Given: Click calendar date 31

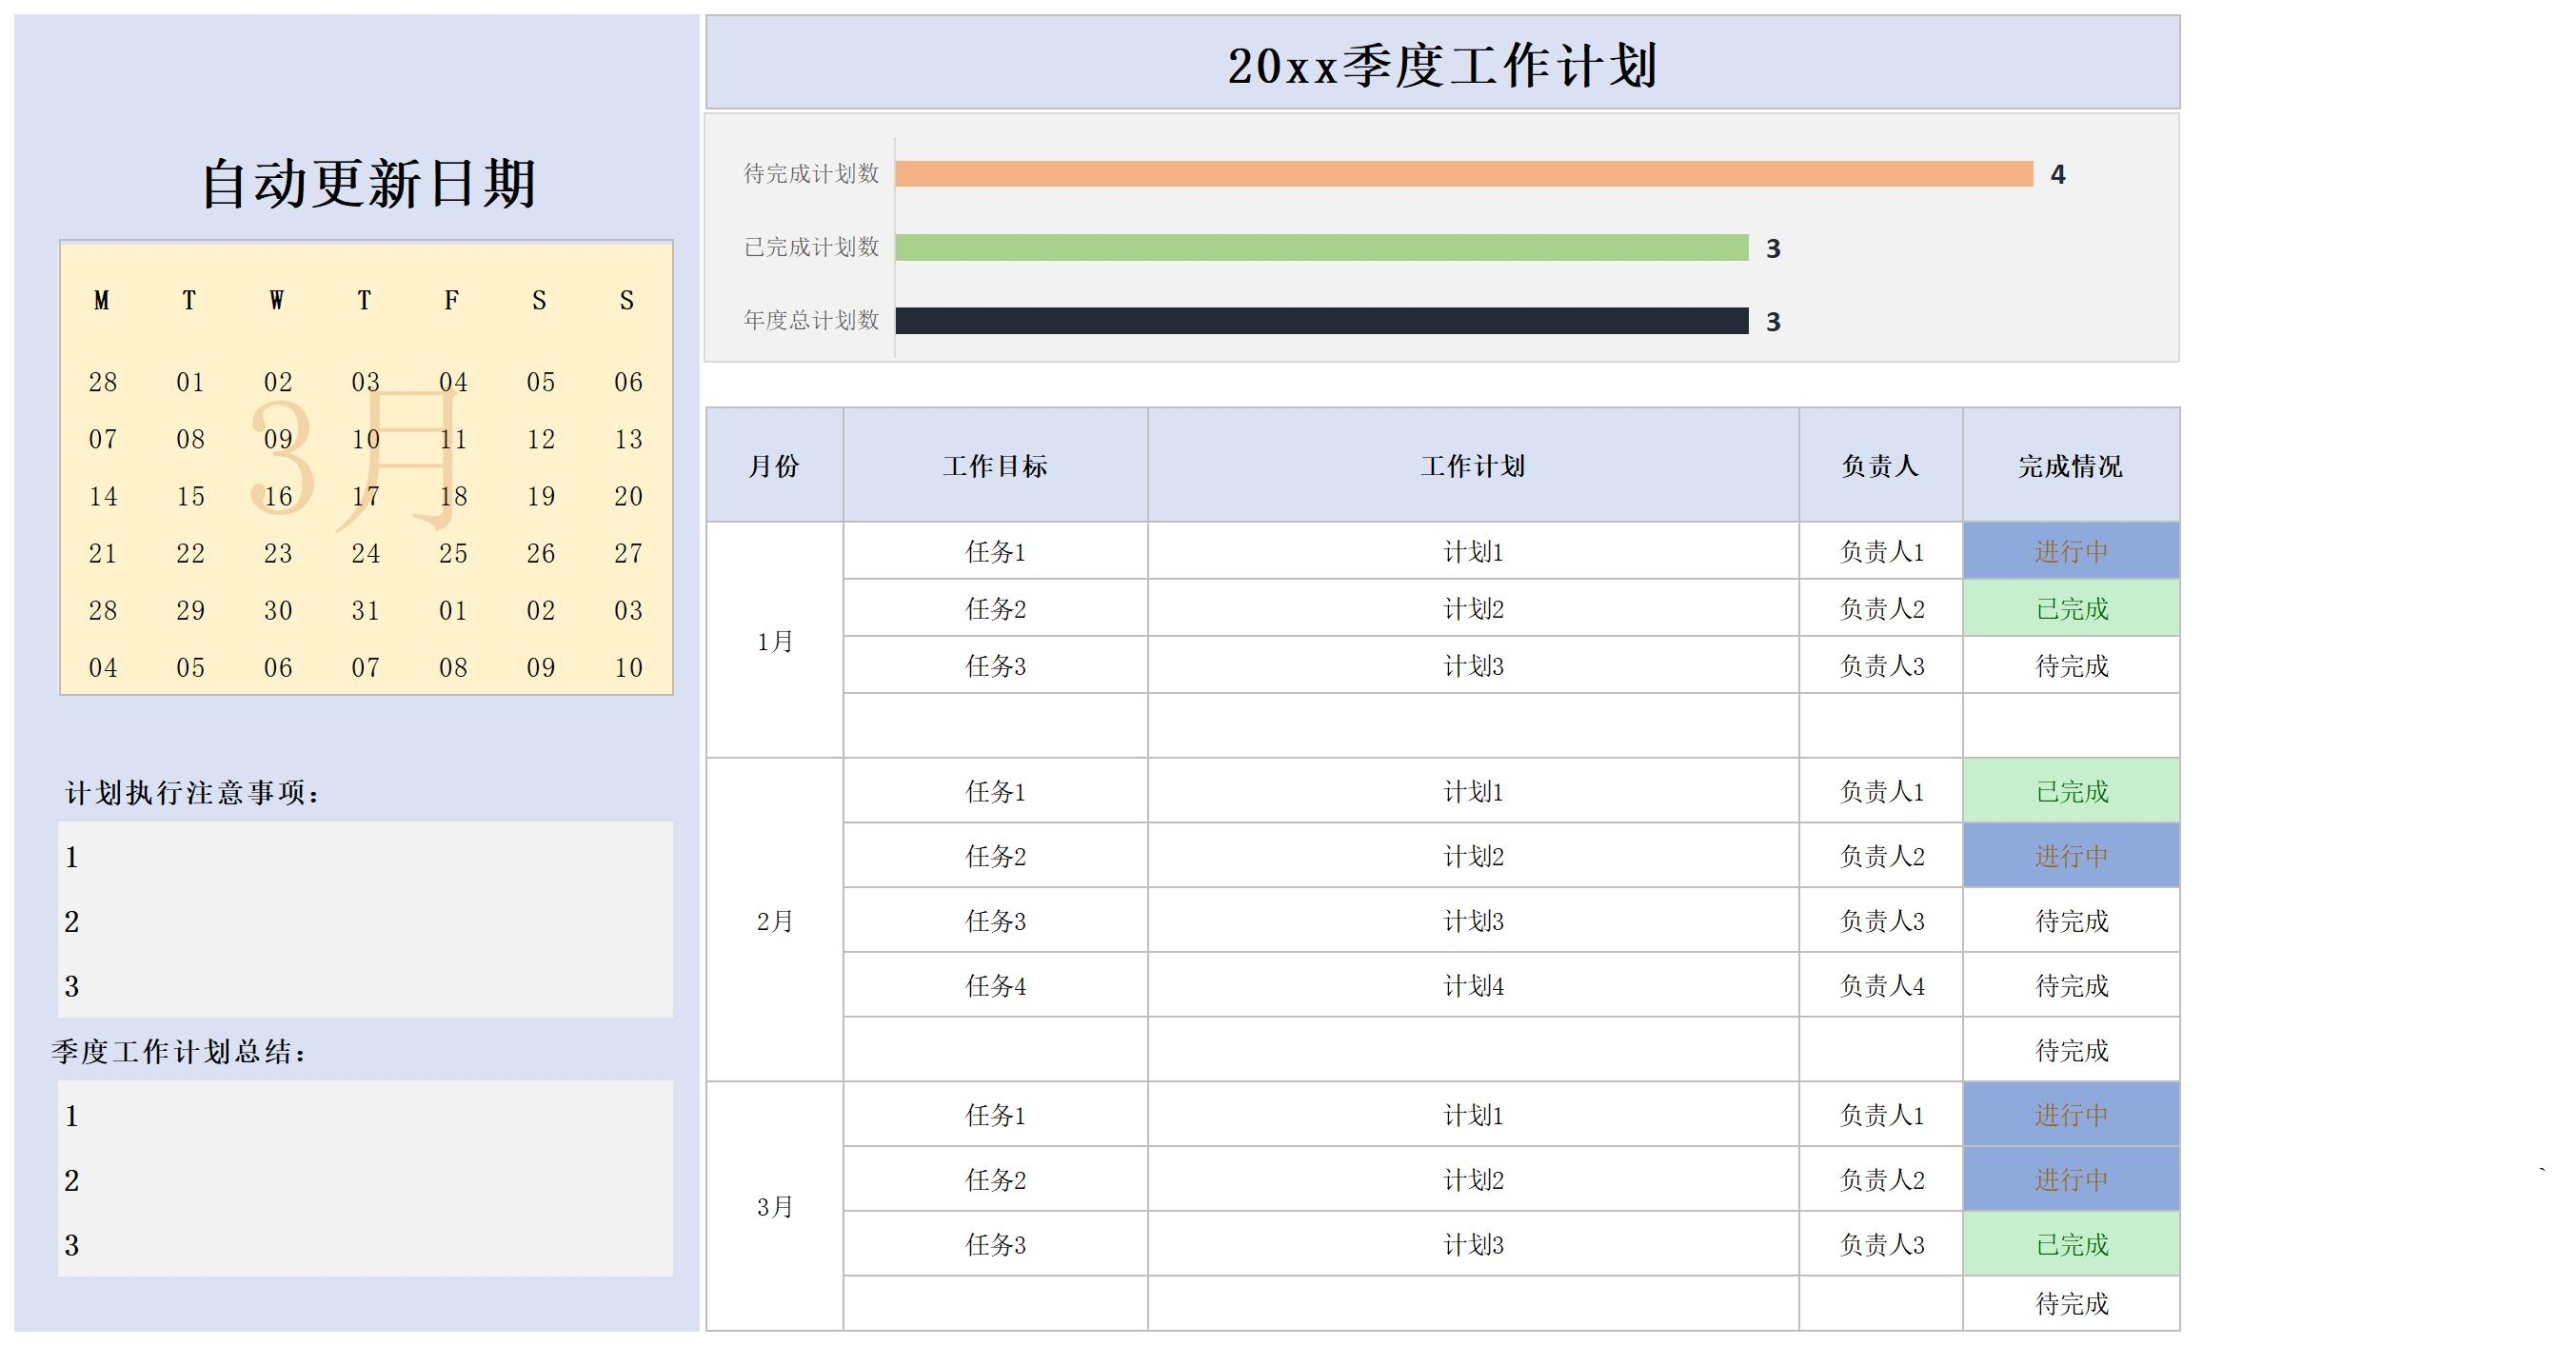Looking at the screenshot, I should (365, 610).
